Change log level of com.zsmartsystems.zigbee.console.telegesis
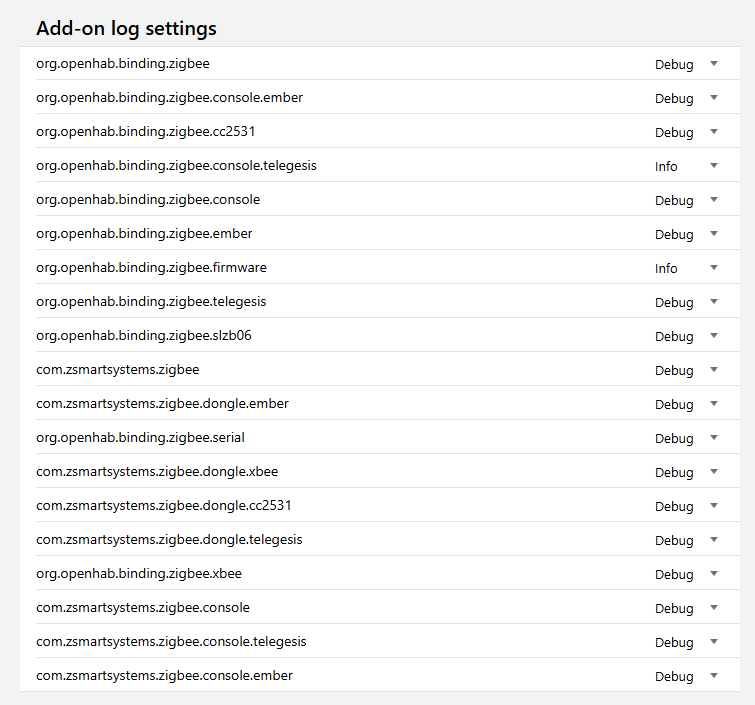This screenshot has width=755, height=705. (x=687, y=642)
